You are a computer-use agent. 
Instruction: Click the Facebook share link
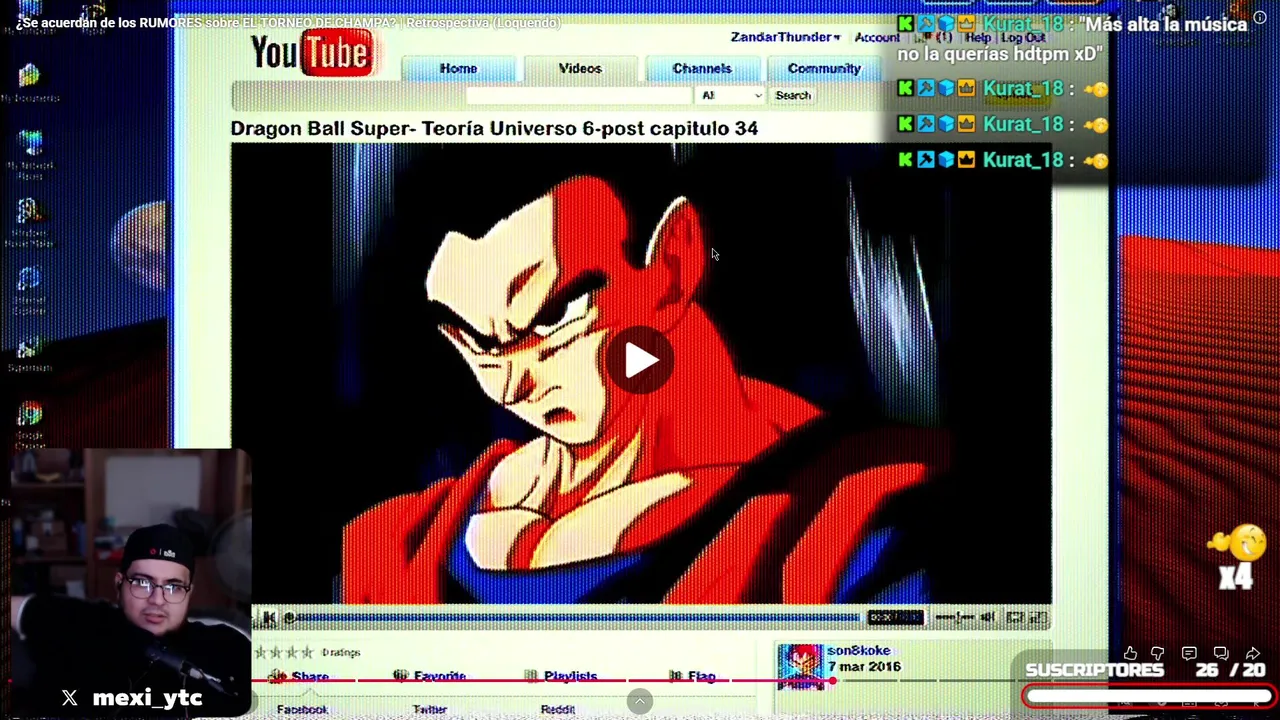tap(302, 709)
